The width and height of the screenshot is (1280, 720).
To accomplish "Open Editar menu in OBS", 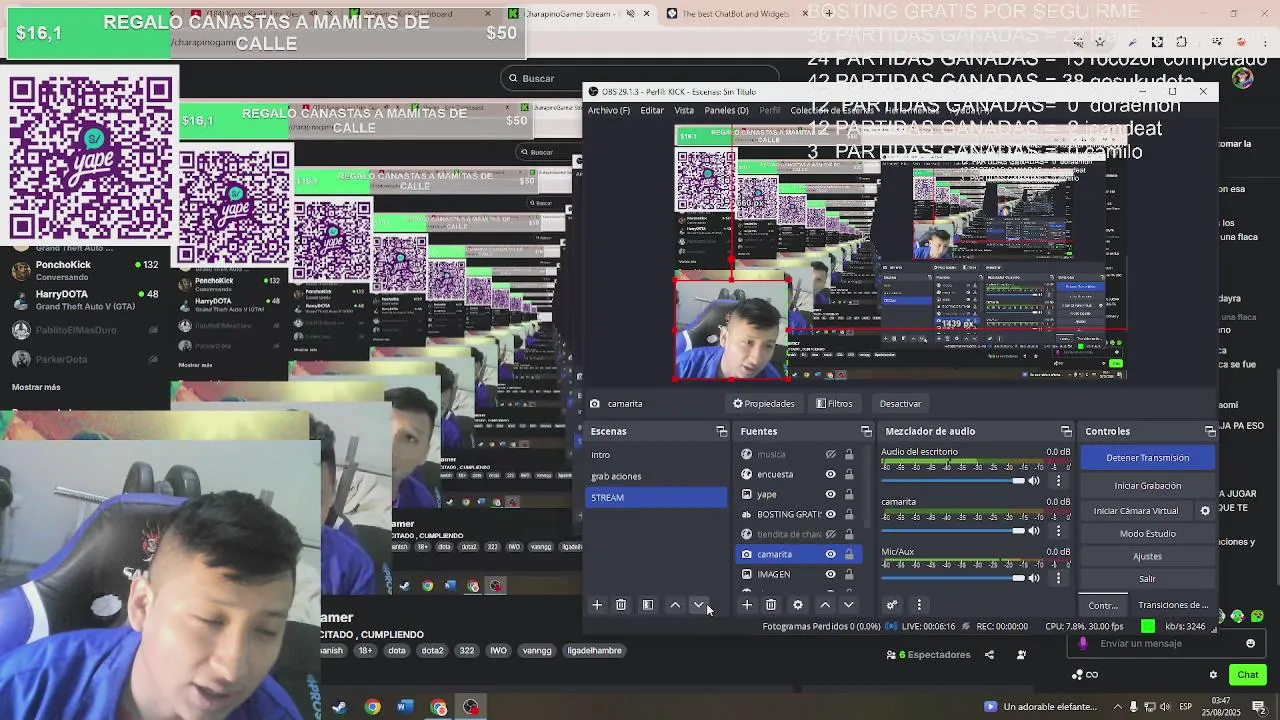I will pyautogui.click(x=652, y=110).
